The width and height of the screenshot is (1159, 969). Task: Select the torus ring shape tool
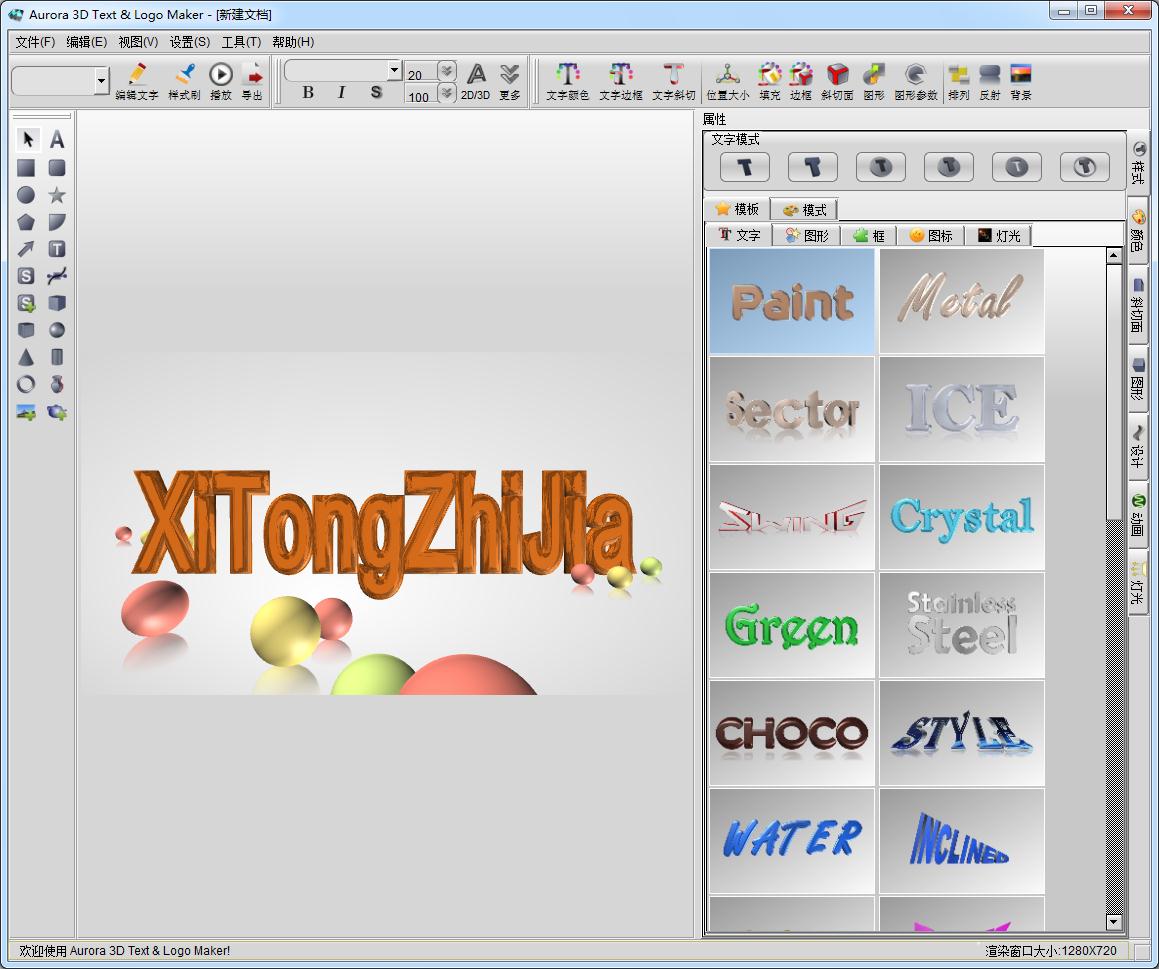[x=26, y=384]
